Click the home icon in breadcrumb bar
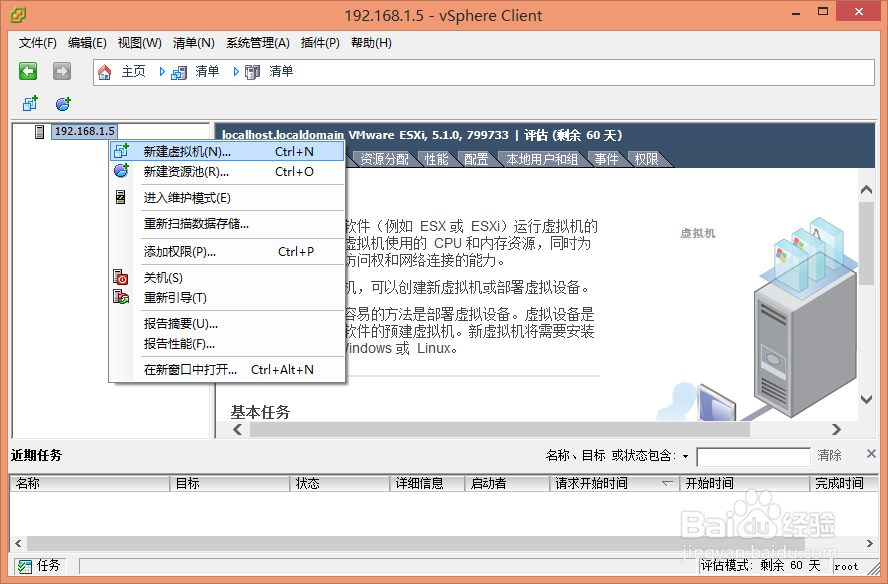The height and width of the screenshot is (584, 888). [x=105, y=72]
